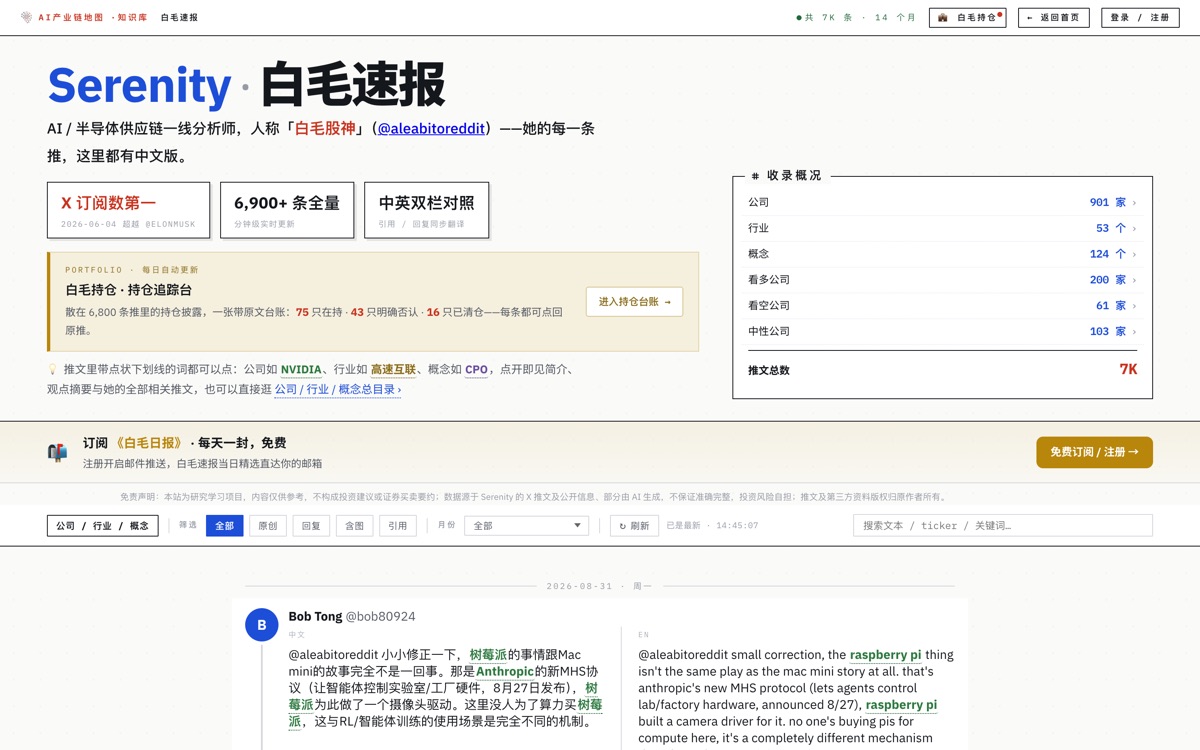Screen dimensions: 1200x750
Task: Click Bob Tong avatar icon
Action: tap(262, 625)
